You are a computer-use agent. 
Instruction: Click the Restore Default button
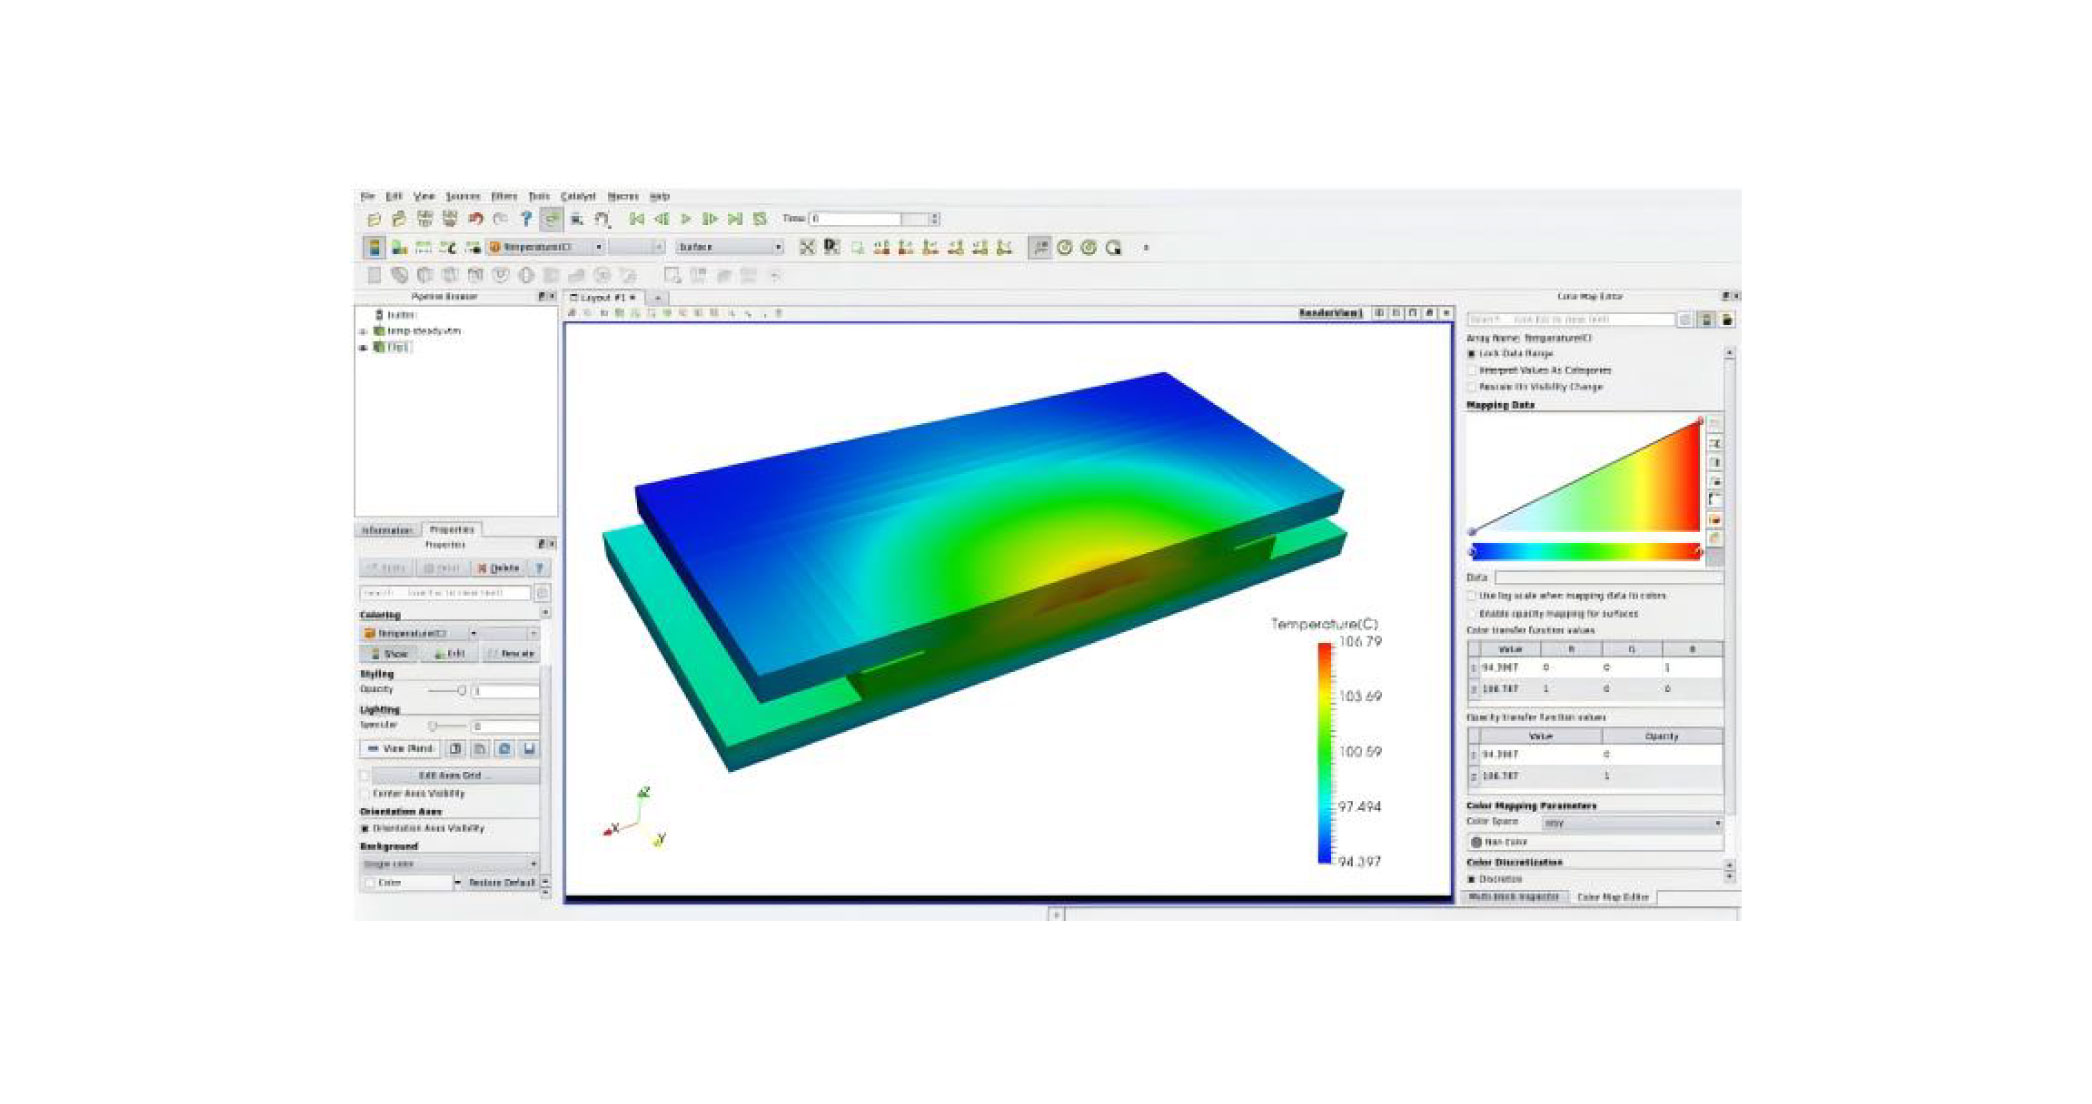[501, 883]
